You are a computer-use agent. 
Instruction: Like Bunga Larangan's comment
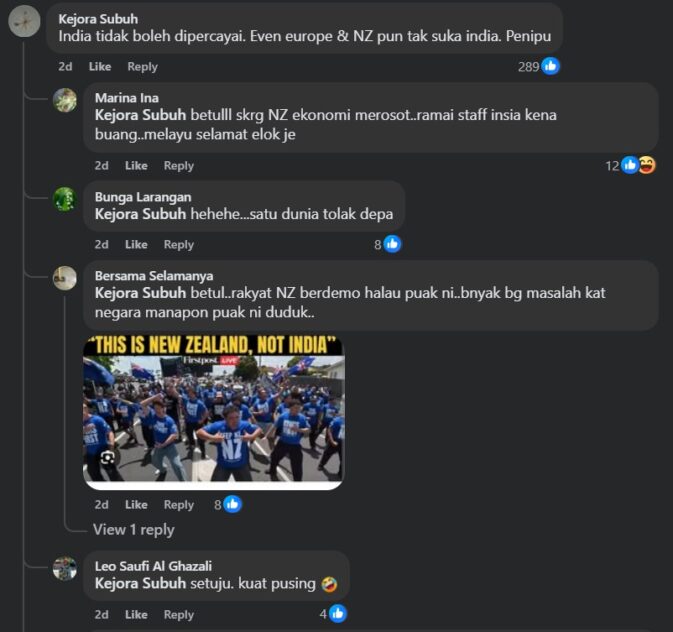pyautogui.click(x=136, y=245)
